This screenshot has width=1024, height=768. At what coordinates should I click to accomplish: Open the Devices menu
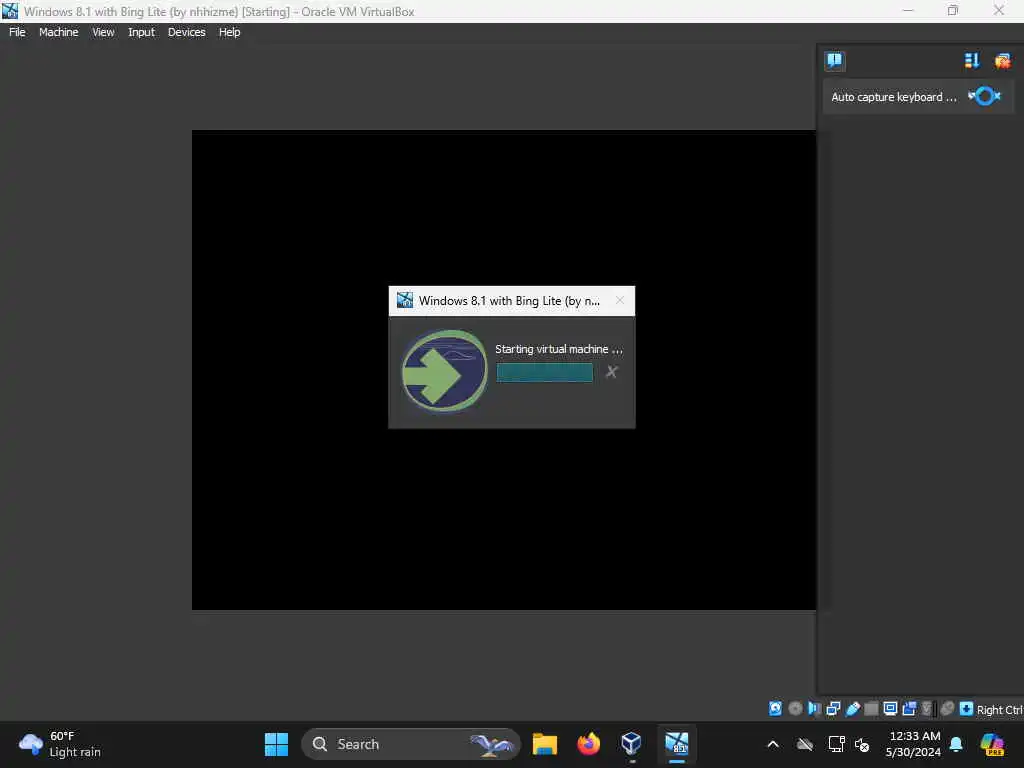click(x=186, y=32)
